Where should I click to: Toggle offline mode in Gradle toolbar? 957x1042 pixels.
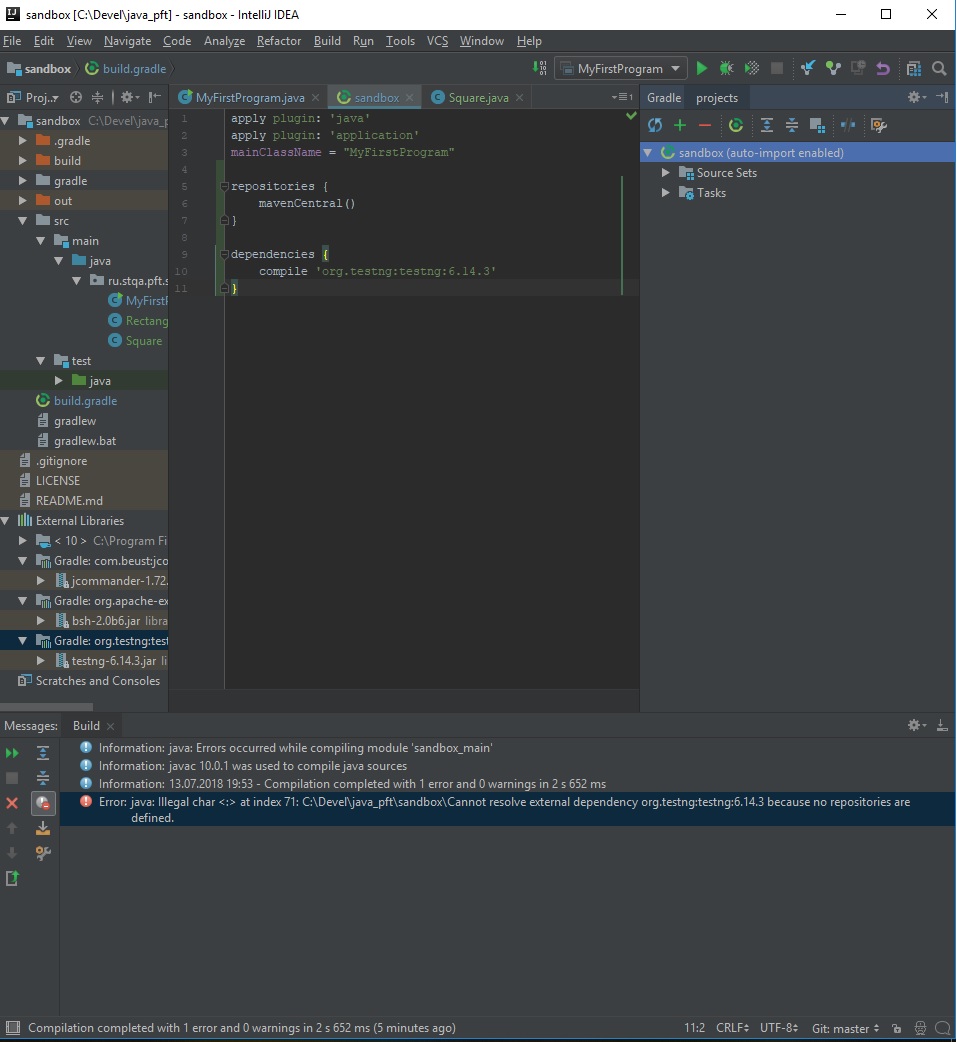tap(848, 125)
